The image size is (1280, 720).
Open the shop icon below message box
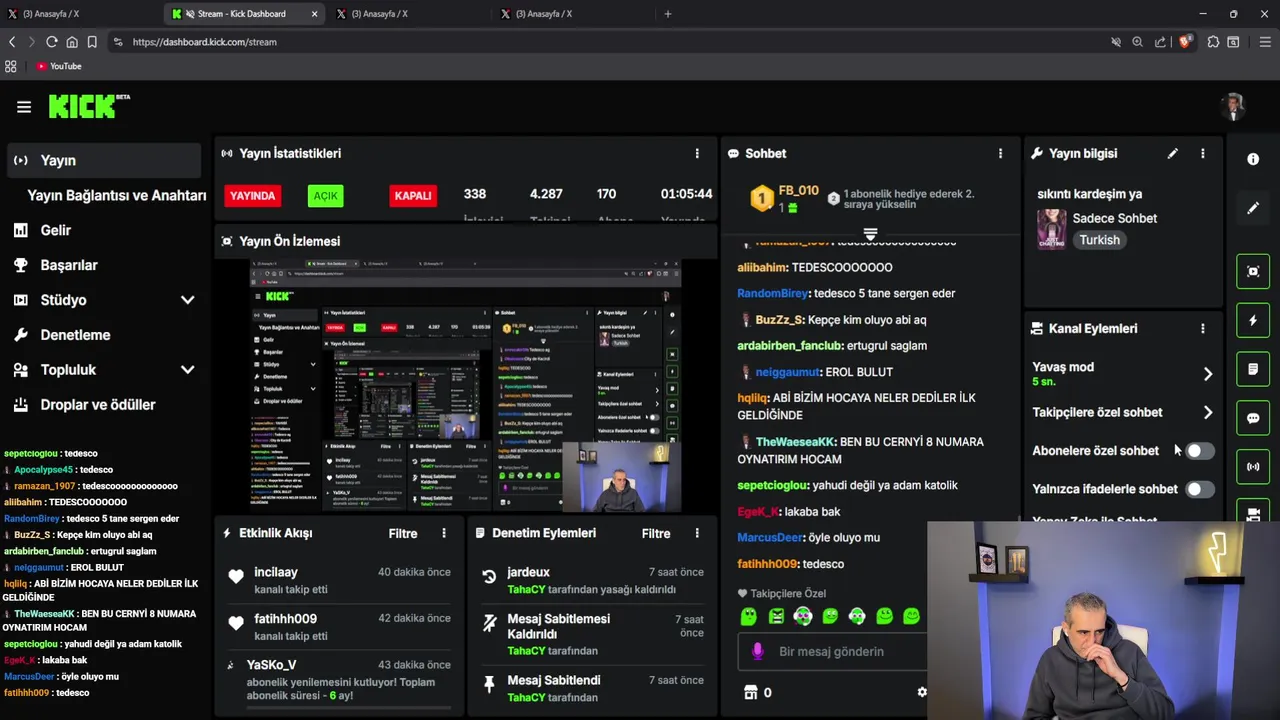click(751, 692)
